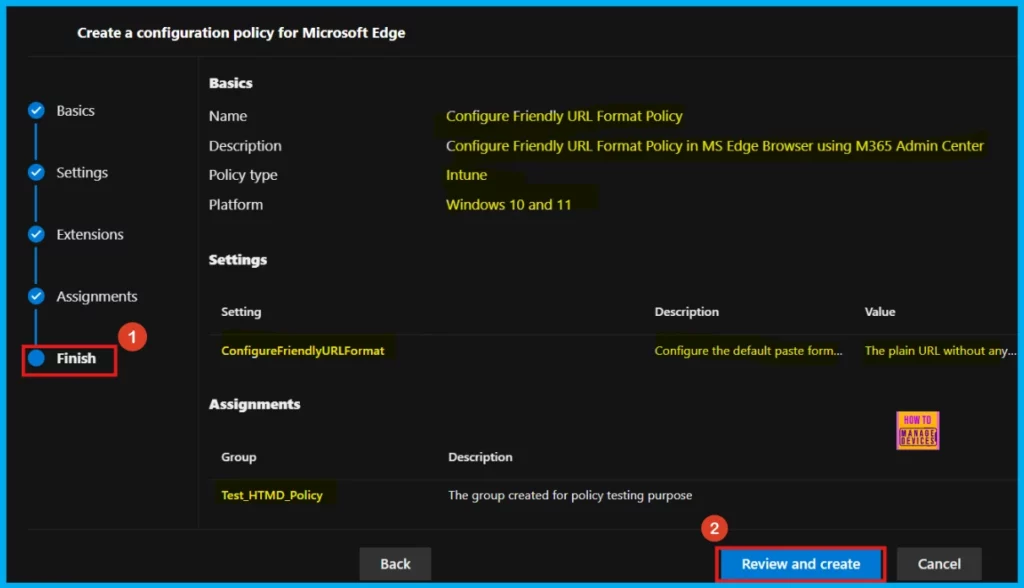The width and height of the screenshot is (1024, 588).
Task: Open the Assignments wizard step
Action: coord(97,297)
